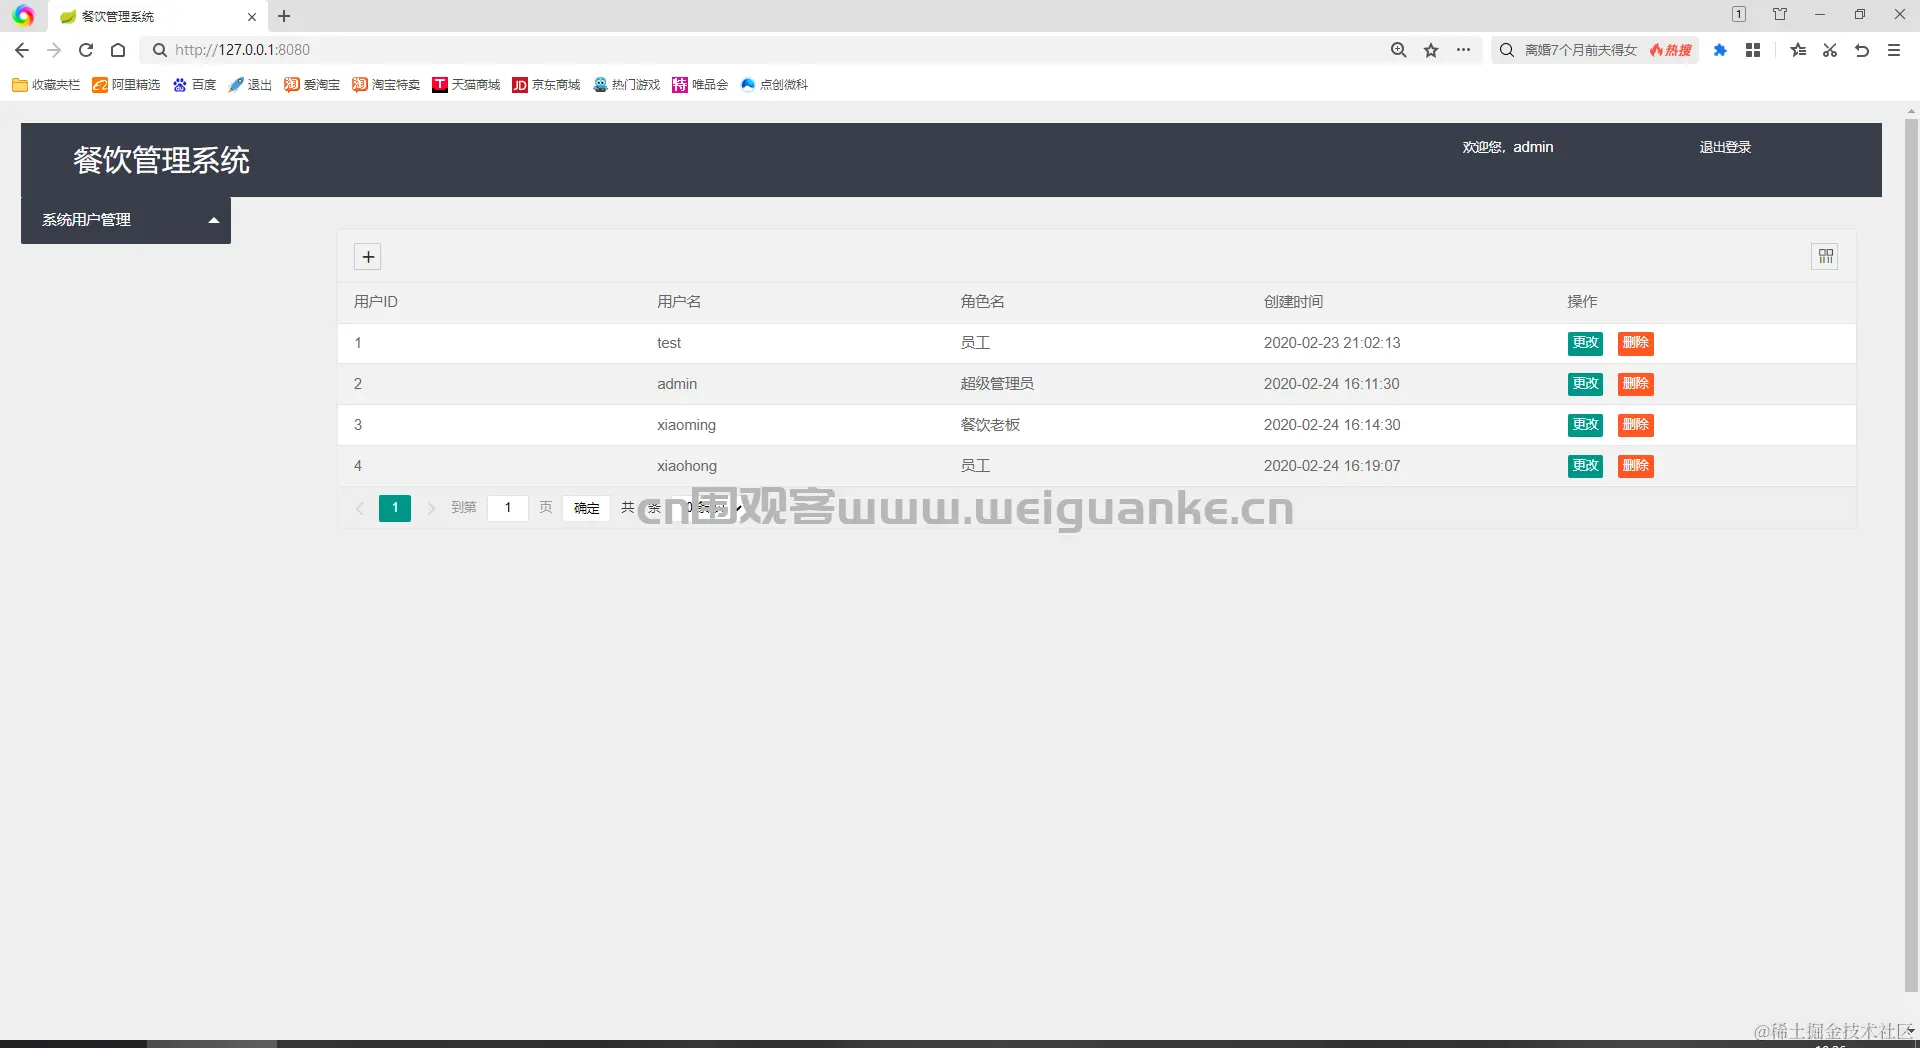
Task: Click the previous page arrow in pagination
Action: pyautogui.click(x=360, y=508)
